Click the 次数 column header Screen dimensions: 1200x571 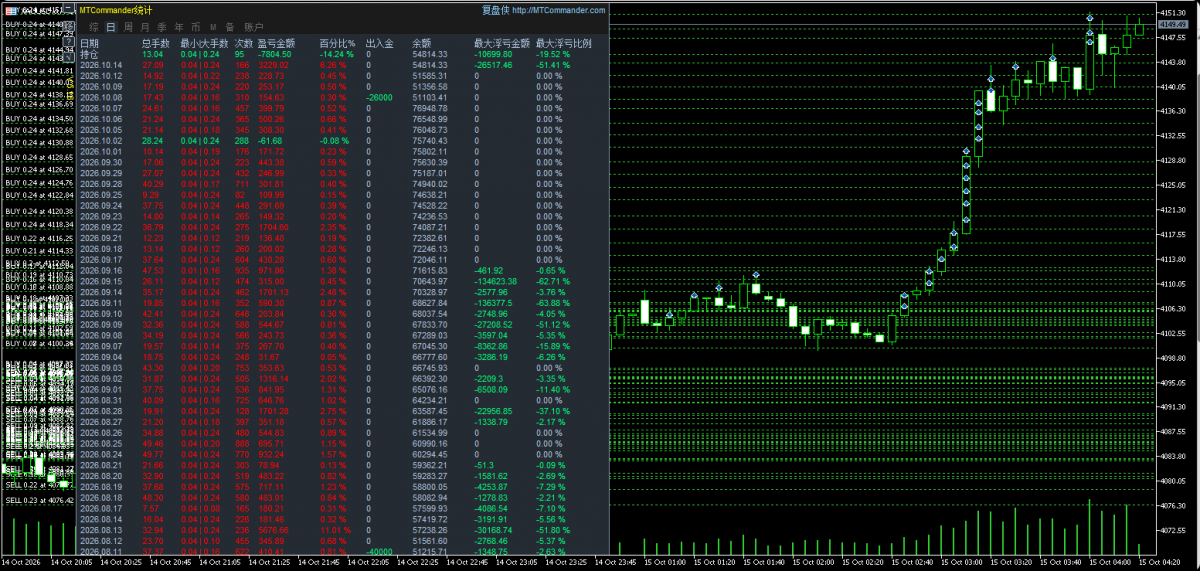point(244,44)
